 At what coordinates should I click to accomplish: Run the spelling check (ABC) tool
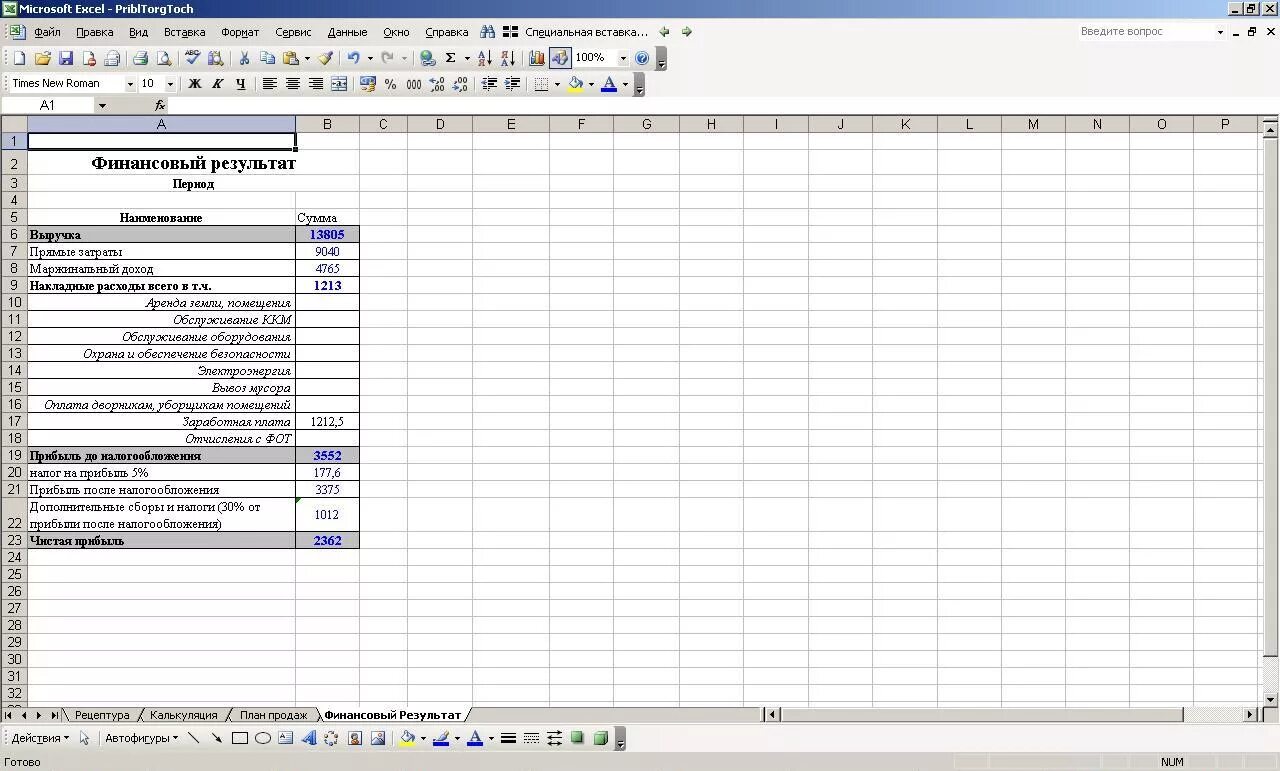192,58
